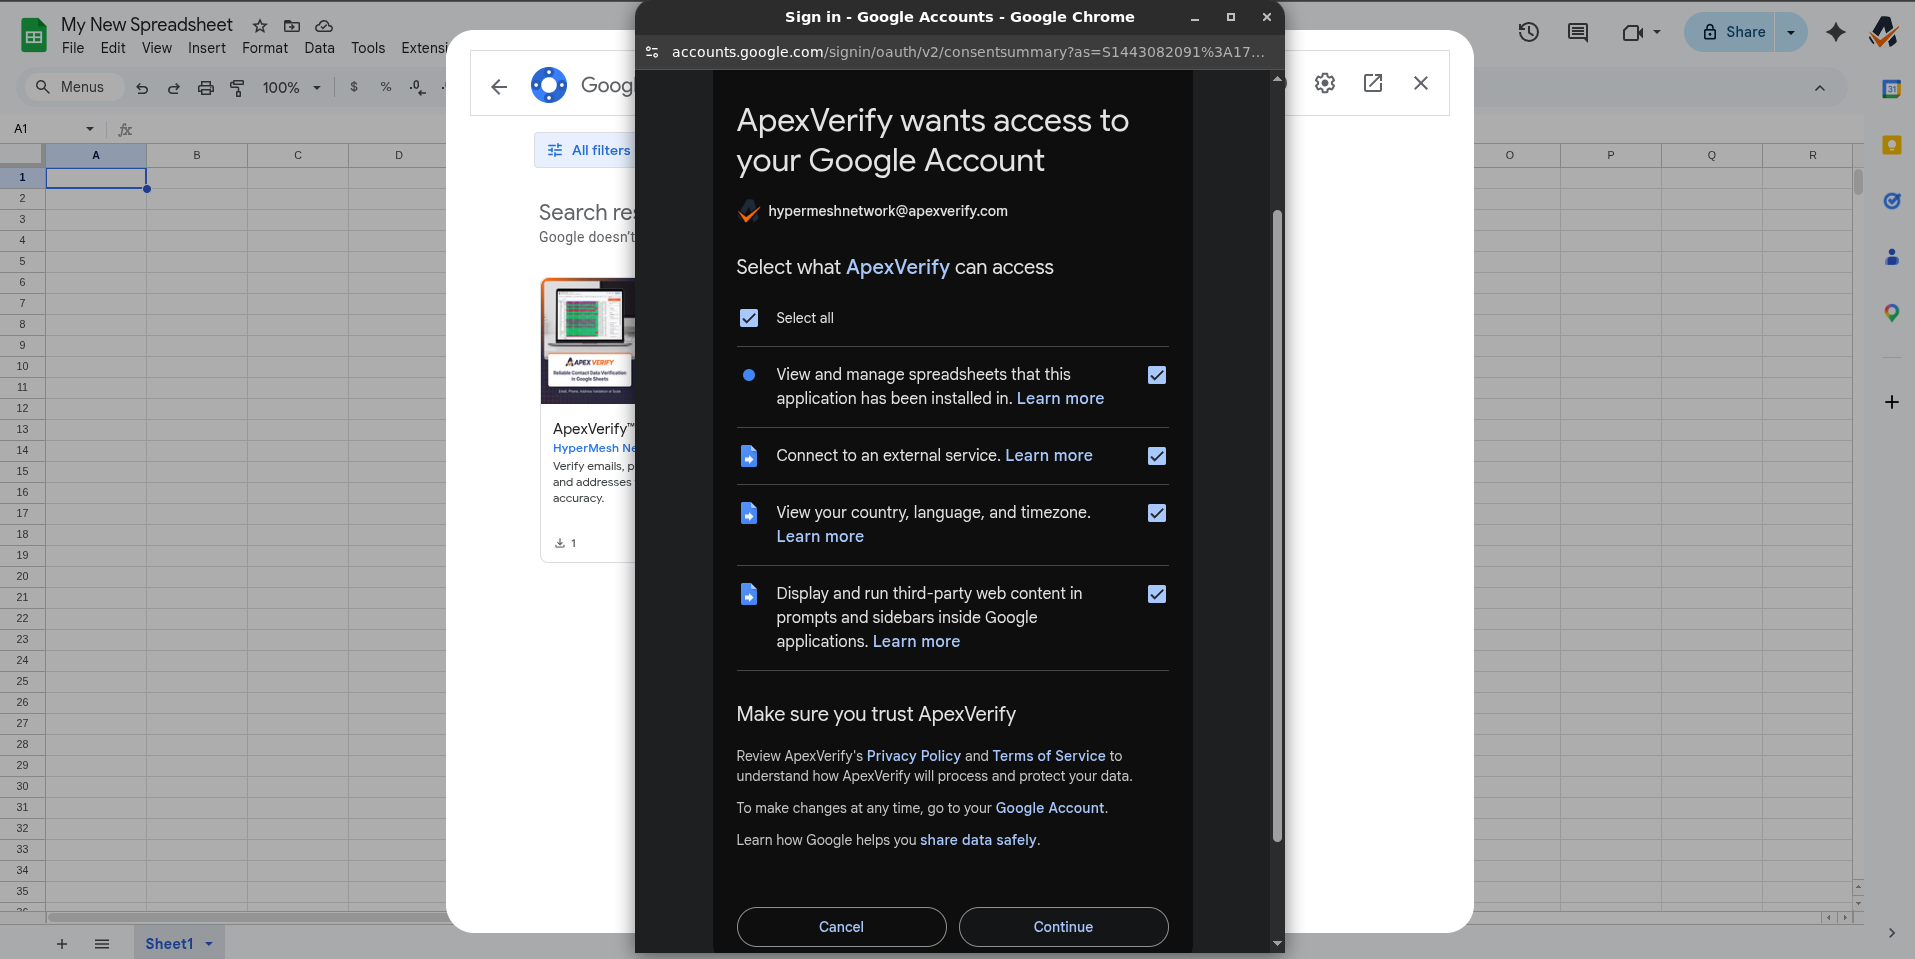
Task: Open the Gemini spark icon
Action: 1836,32
